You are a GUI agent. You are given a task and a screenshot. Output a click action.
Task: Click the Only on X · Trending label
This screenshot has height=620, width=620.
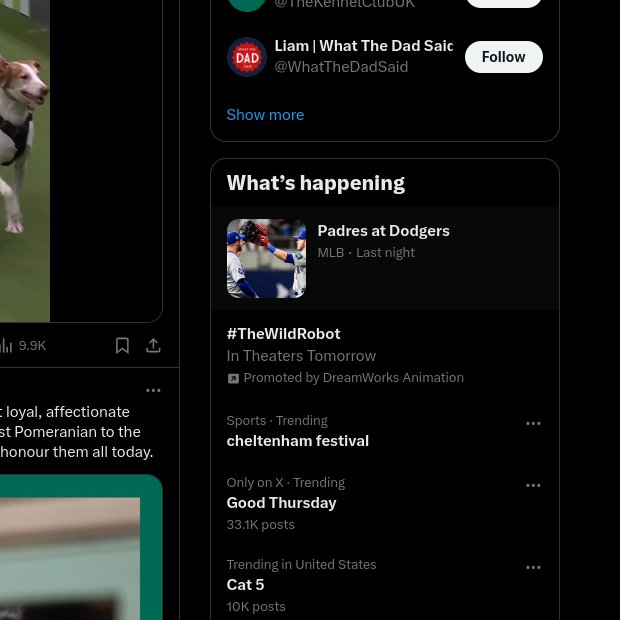pyautogui.click(x=286, y=483)
